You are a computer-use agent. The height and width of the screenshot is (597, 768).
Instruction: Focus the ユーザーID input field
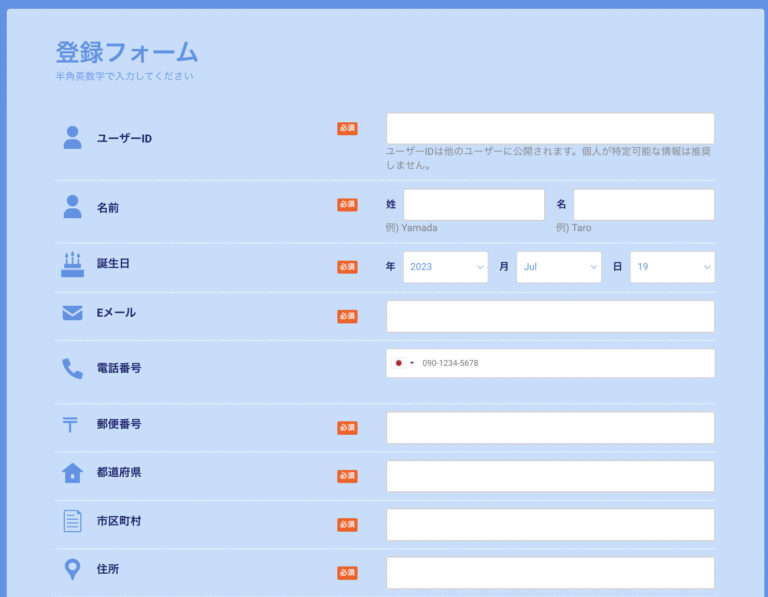point(550,128)
